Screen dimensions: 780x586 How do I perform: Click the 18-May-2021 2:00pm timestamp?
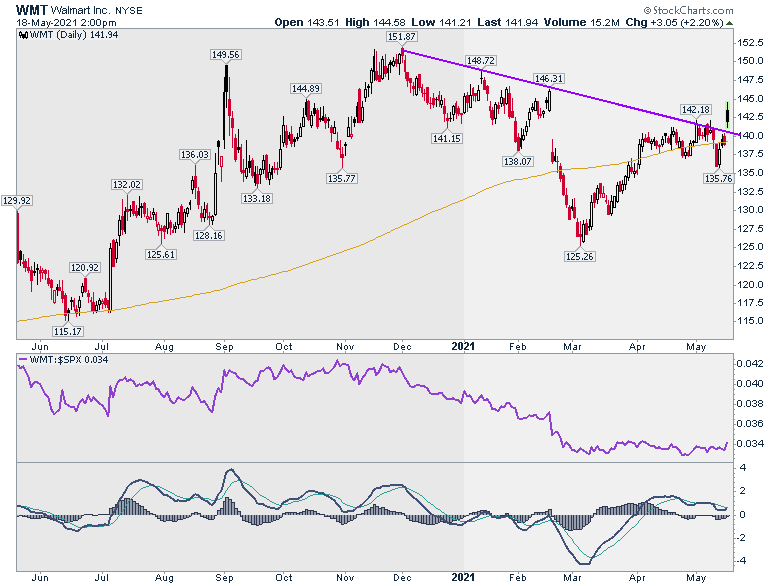(66, 23)
